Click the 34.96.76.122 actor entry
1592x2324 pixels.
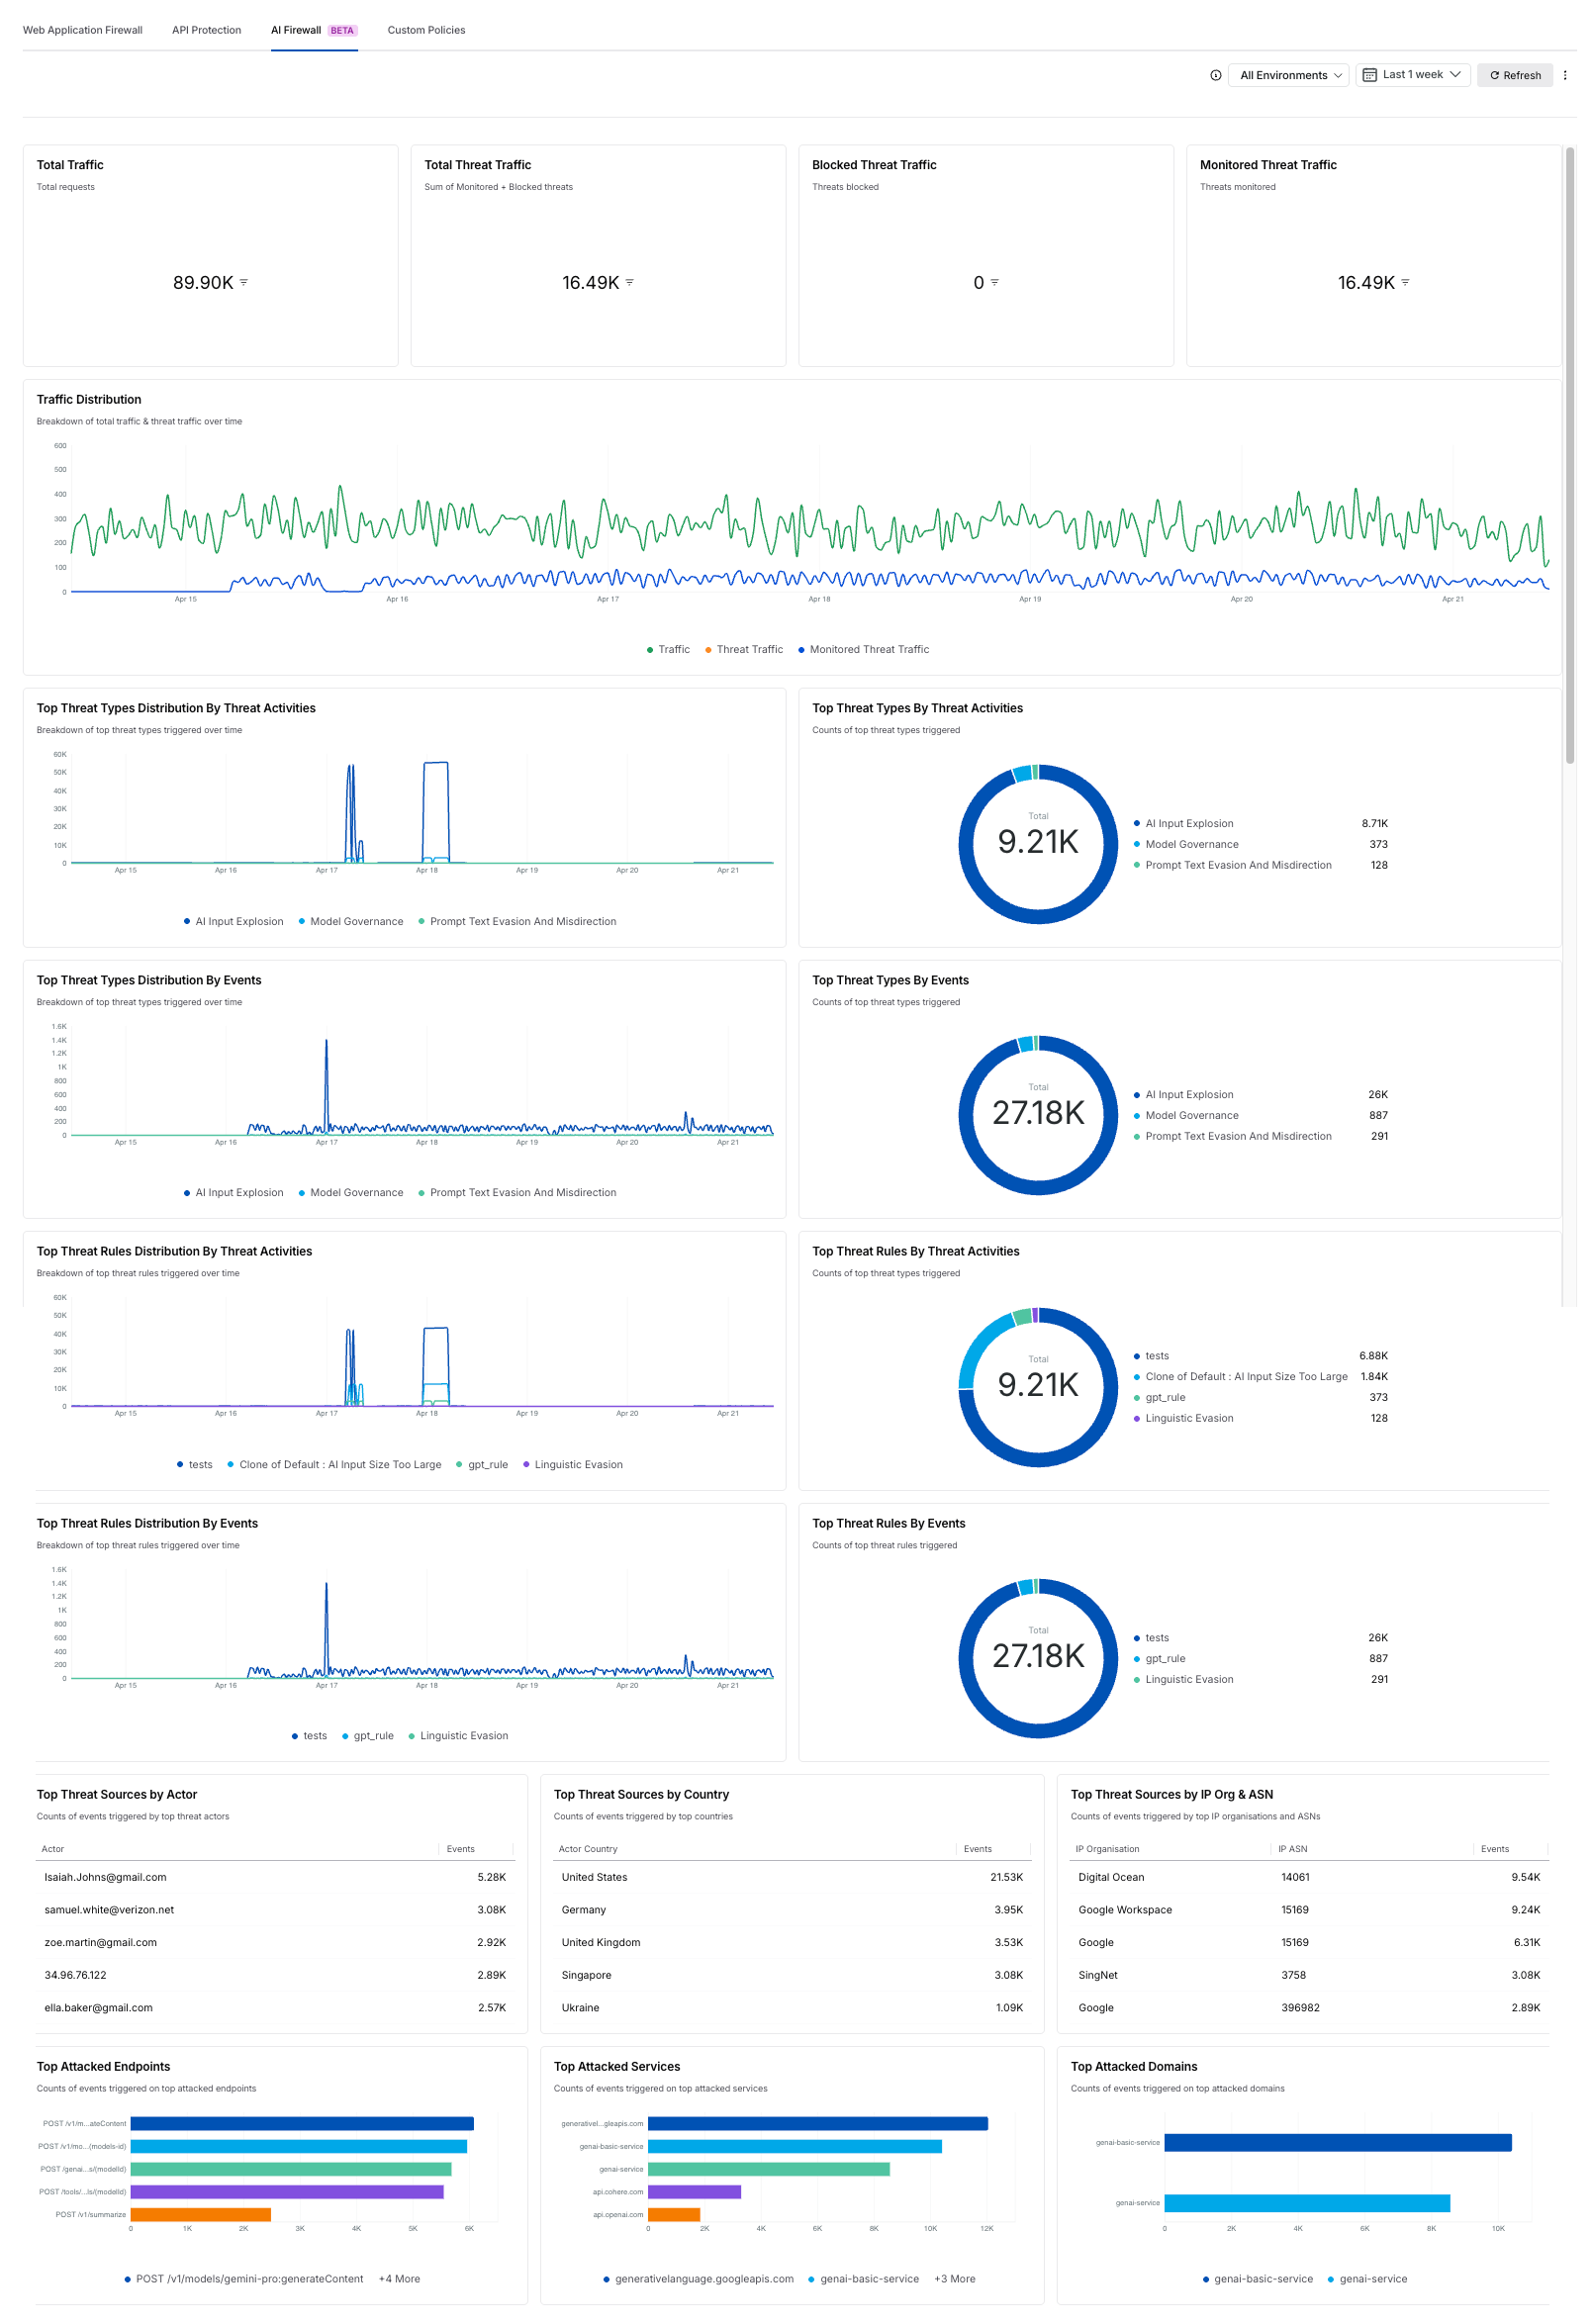(75, 1976)
